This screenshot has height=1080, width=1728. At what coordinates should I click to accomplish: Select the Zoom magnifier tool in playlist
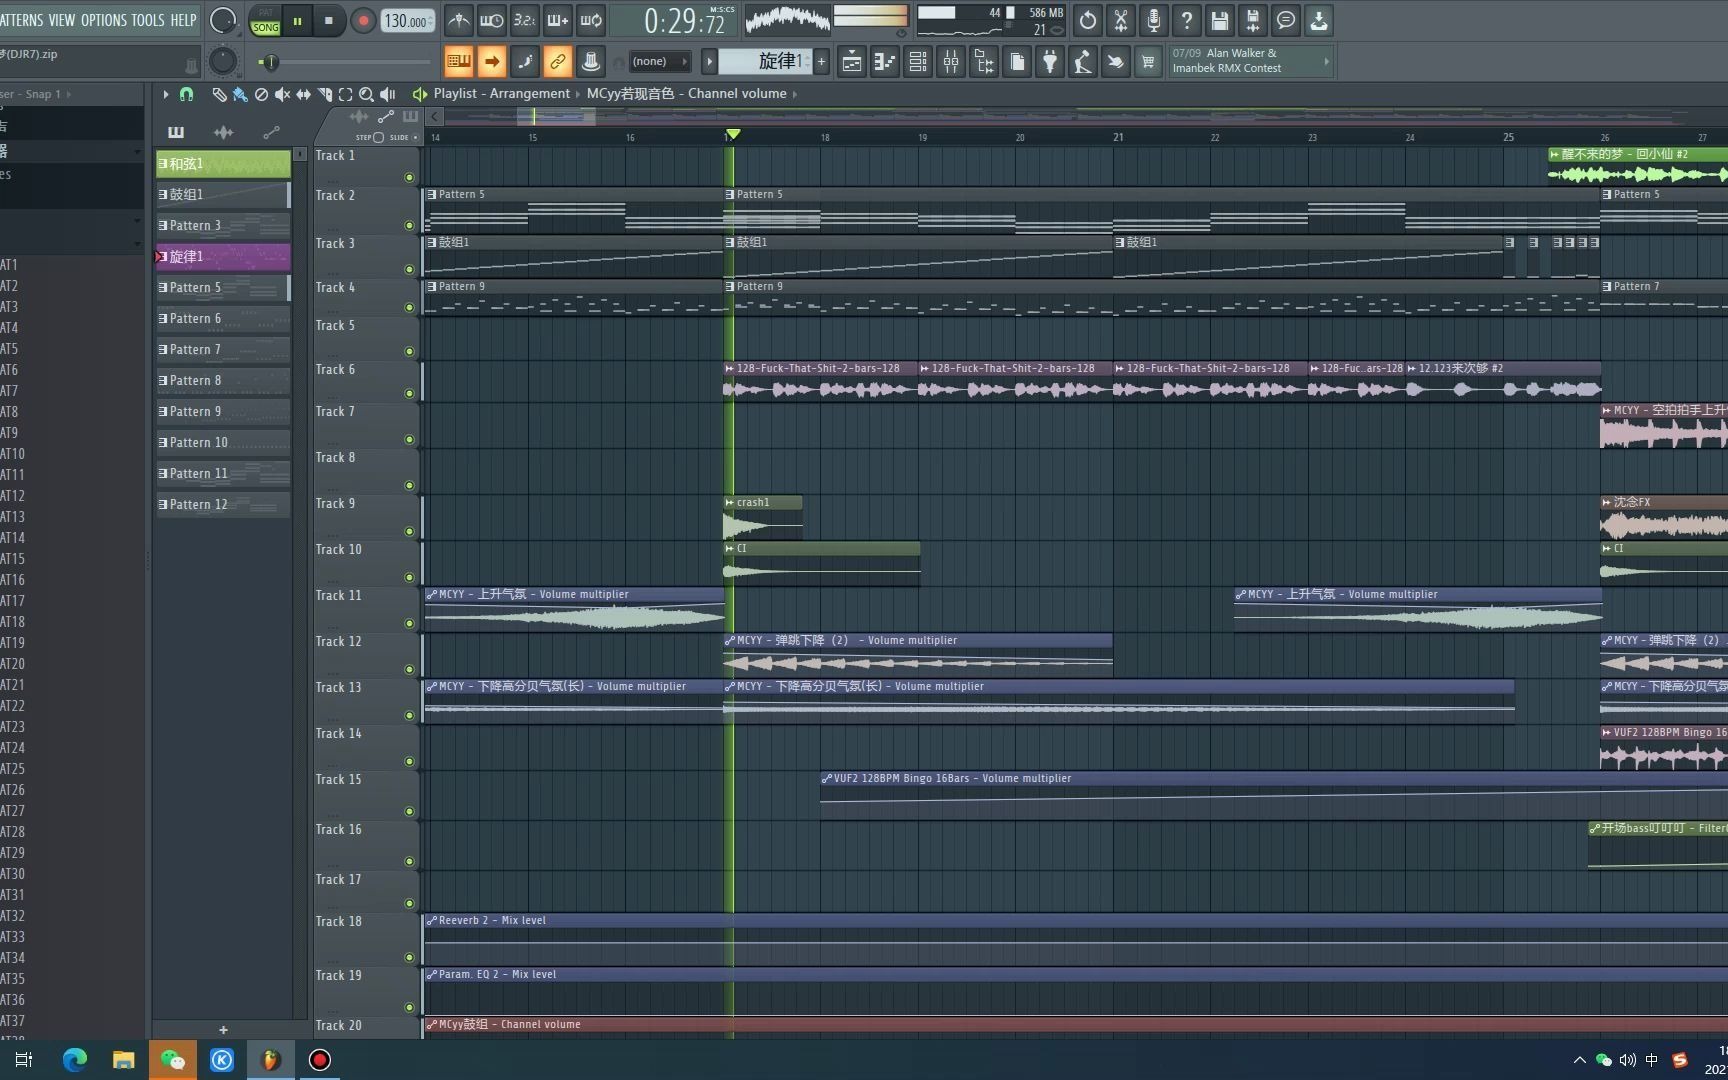pyautogui.click(x=366, y=94)
